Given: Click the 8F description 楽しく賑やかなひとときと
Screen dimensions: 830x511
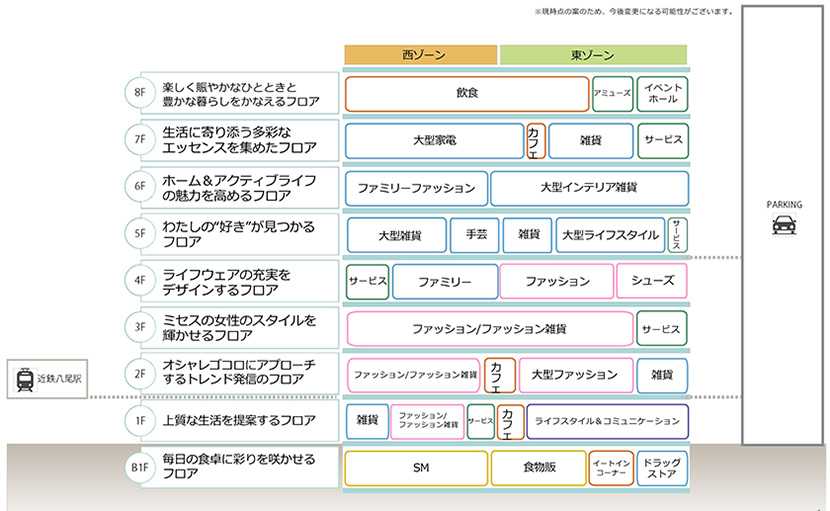Looking at the screenshot, I should [229, 87].
